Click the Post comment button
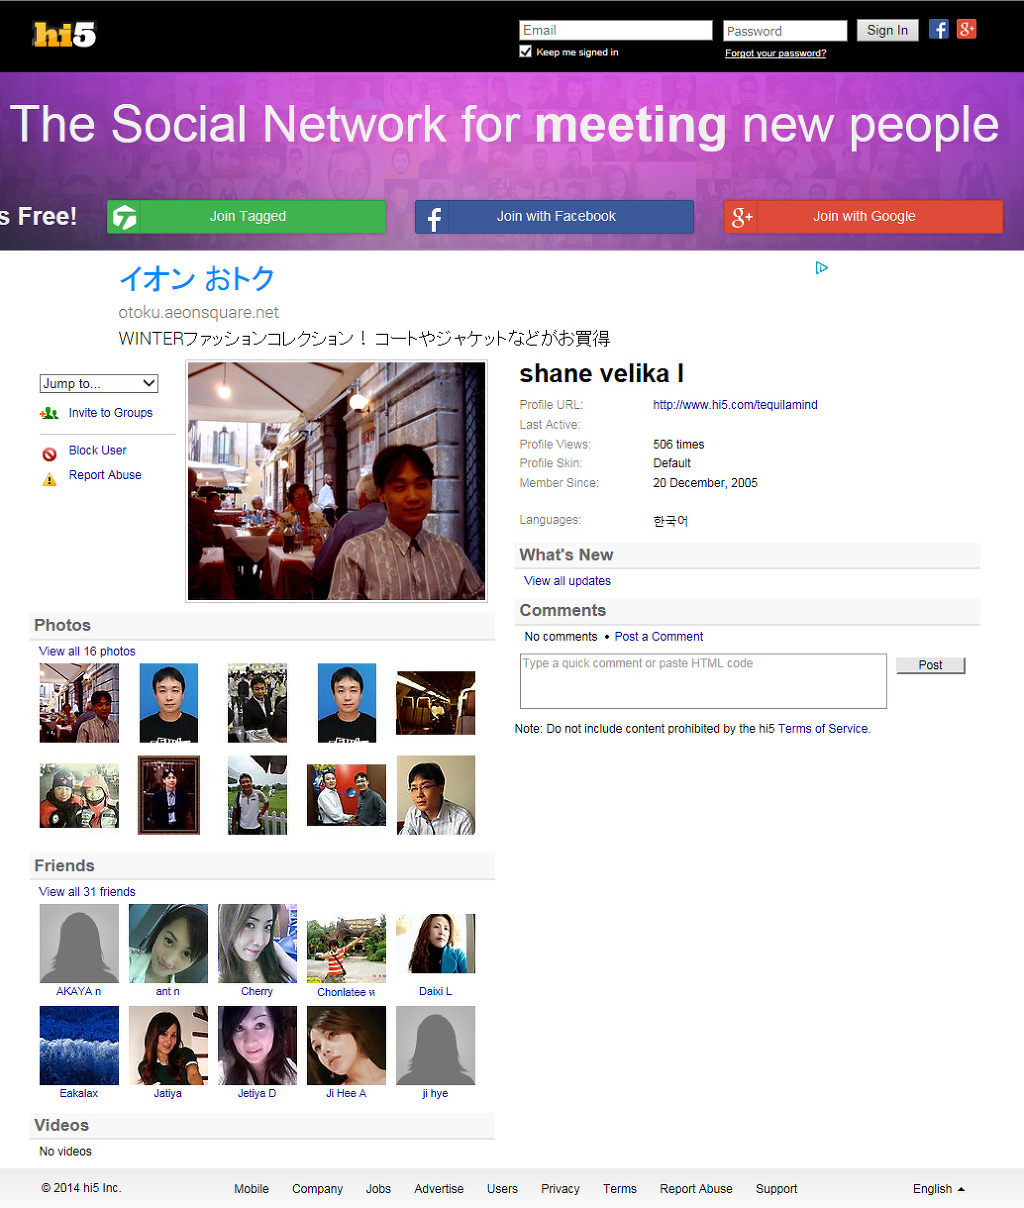The height and width of the screenshot is (1208, 1024). [x=930, y=665]
